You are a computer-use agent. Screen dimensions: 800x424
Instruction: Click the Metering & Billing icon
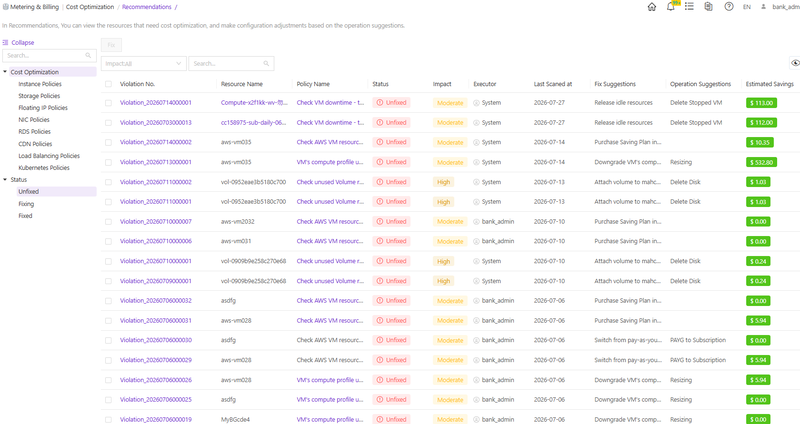pyautogui.click(x=5, y=7)
